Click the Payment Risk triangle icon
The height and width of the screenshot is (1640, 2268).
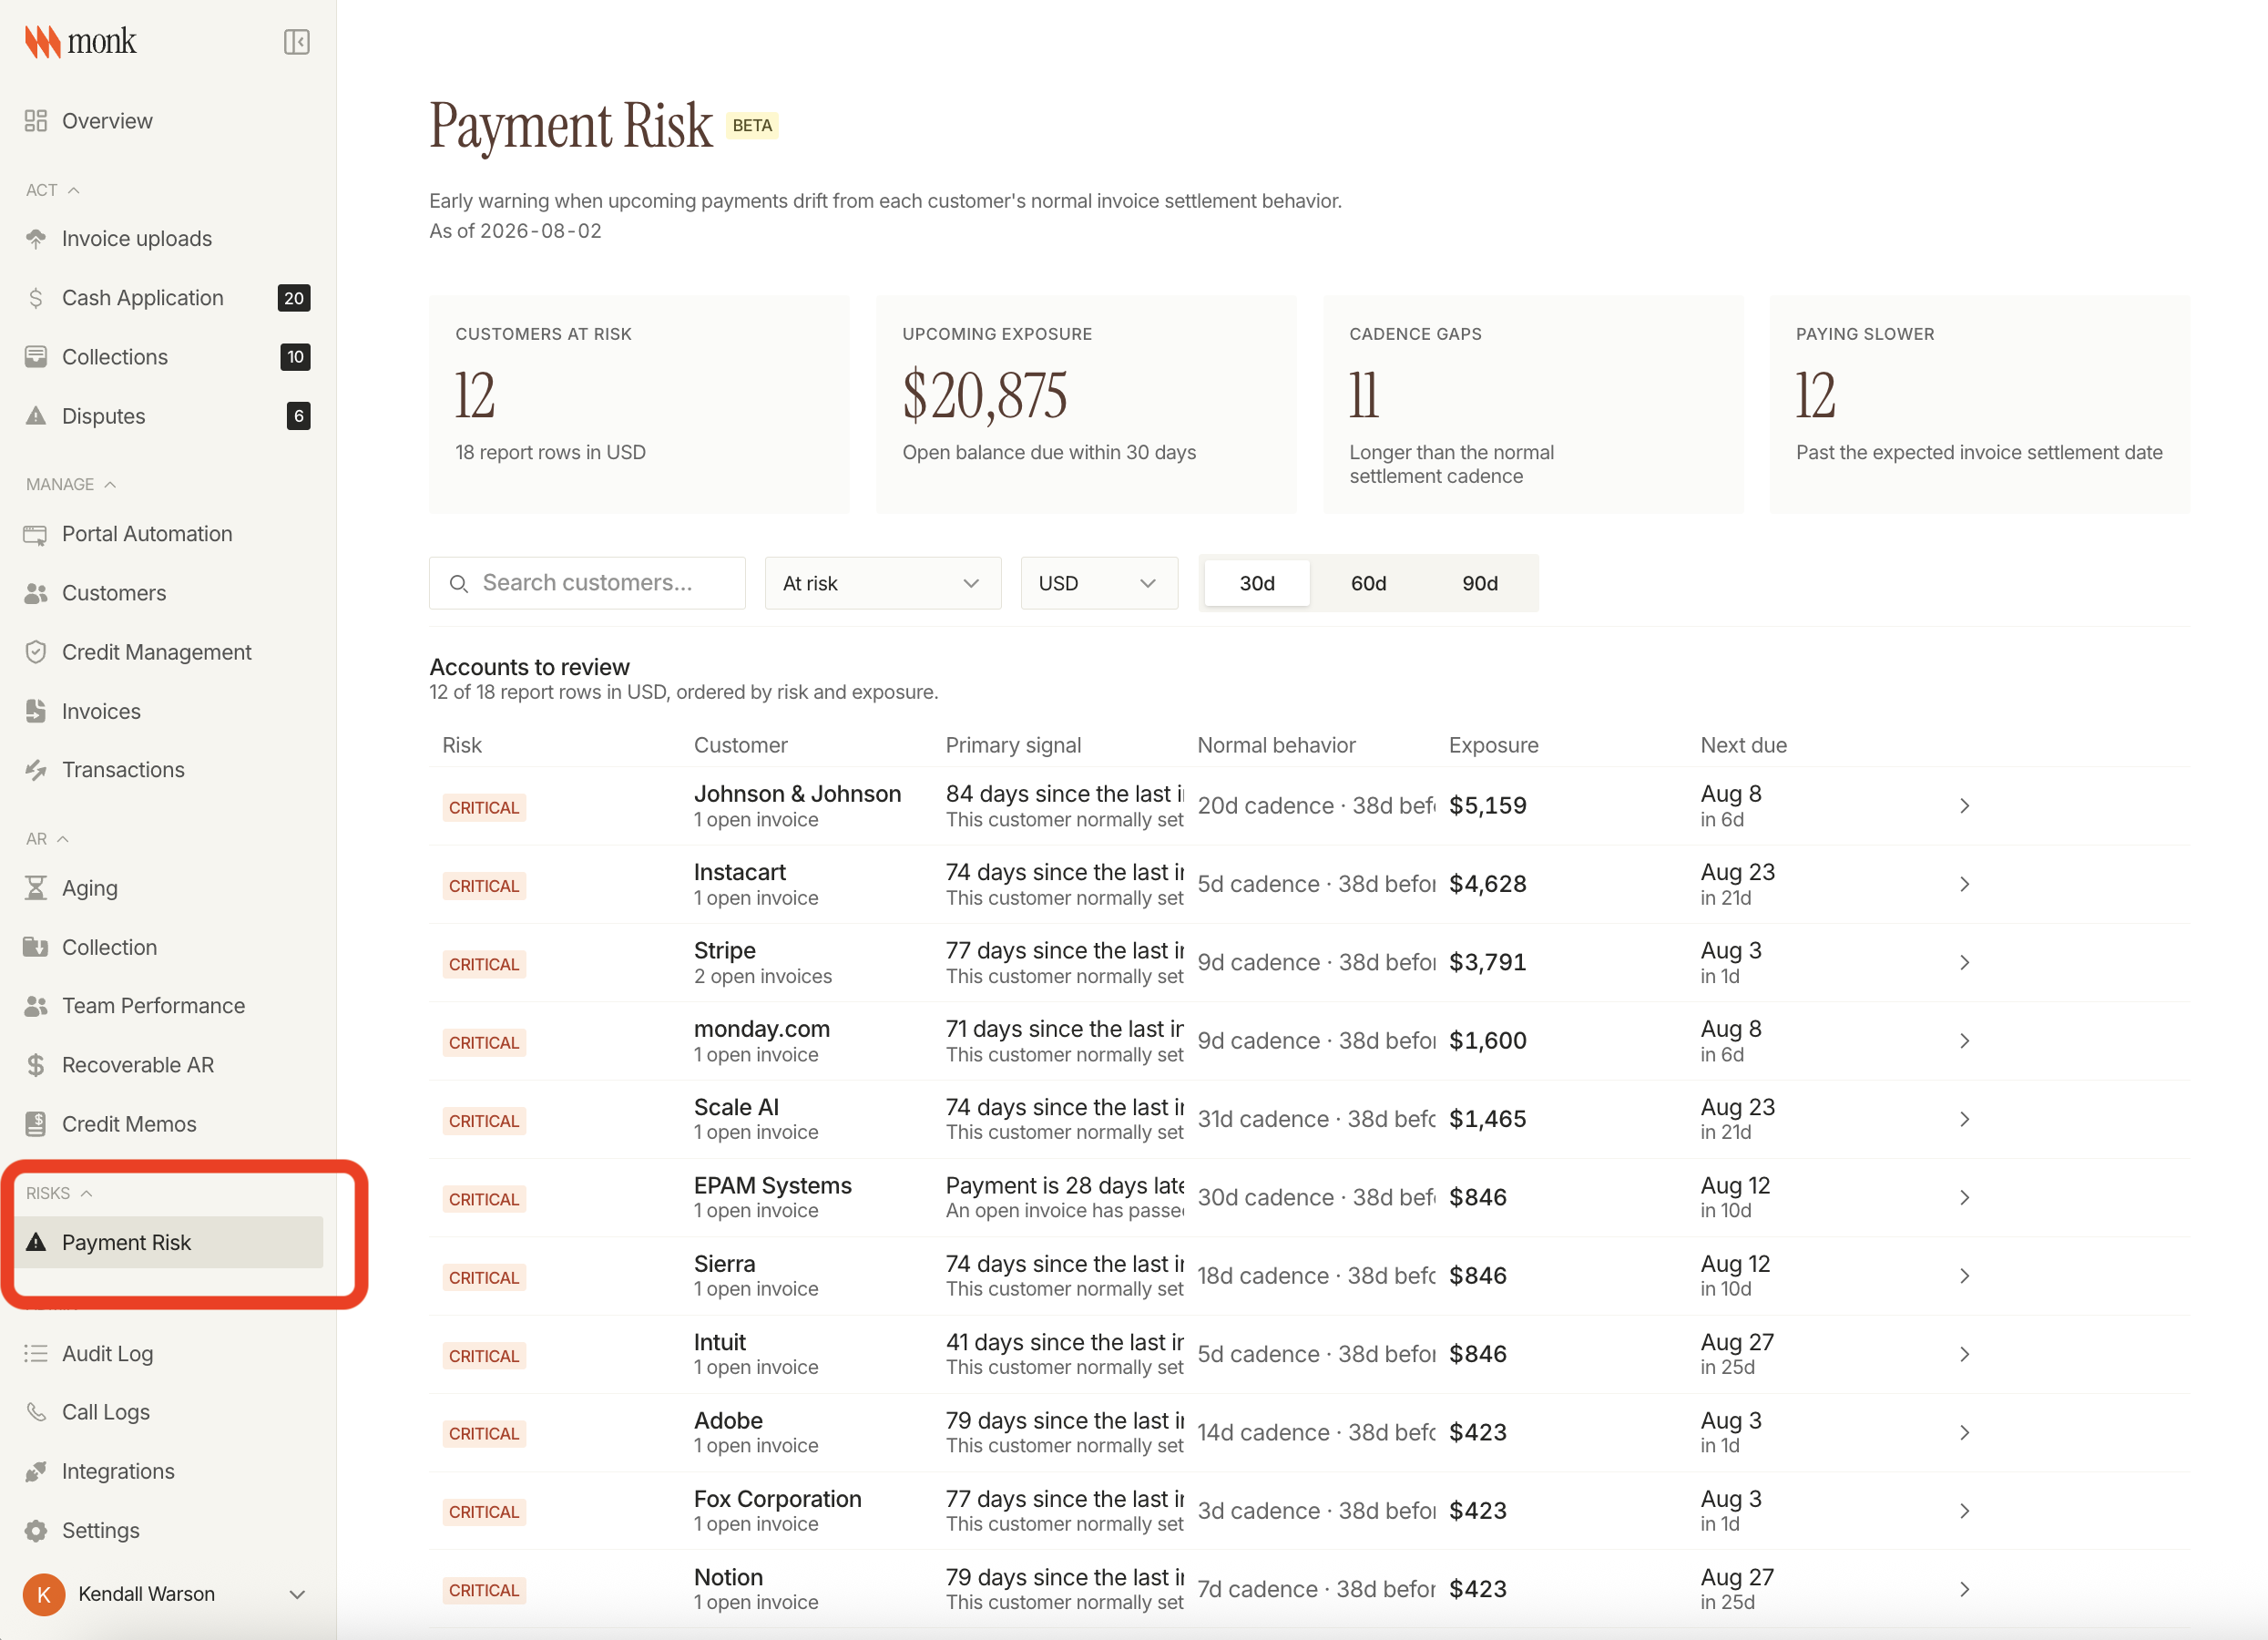(36, 1242)
